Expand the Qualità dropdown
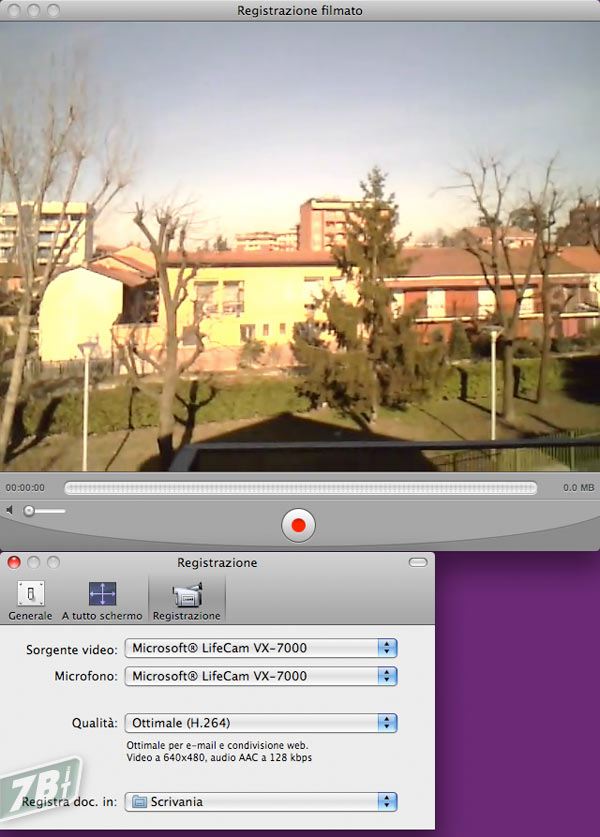The height and width of the screenshot is (837, 600). [x=261, y=723]
